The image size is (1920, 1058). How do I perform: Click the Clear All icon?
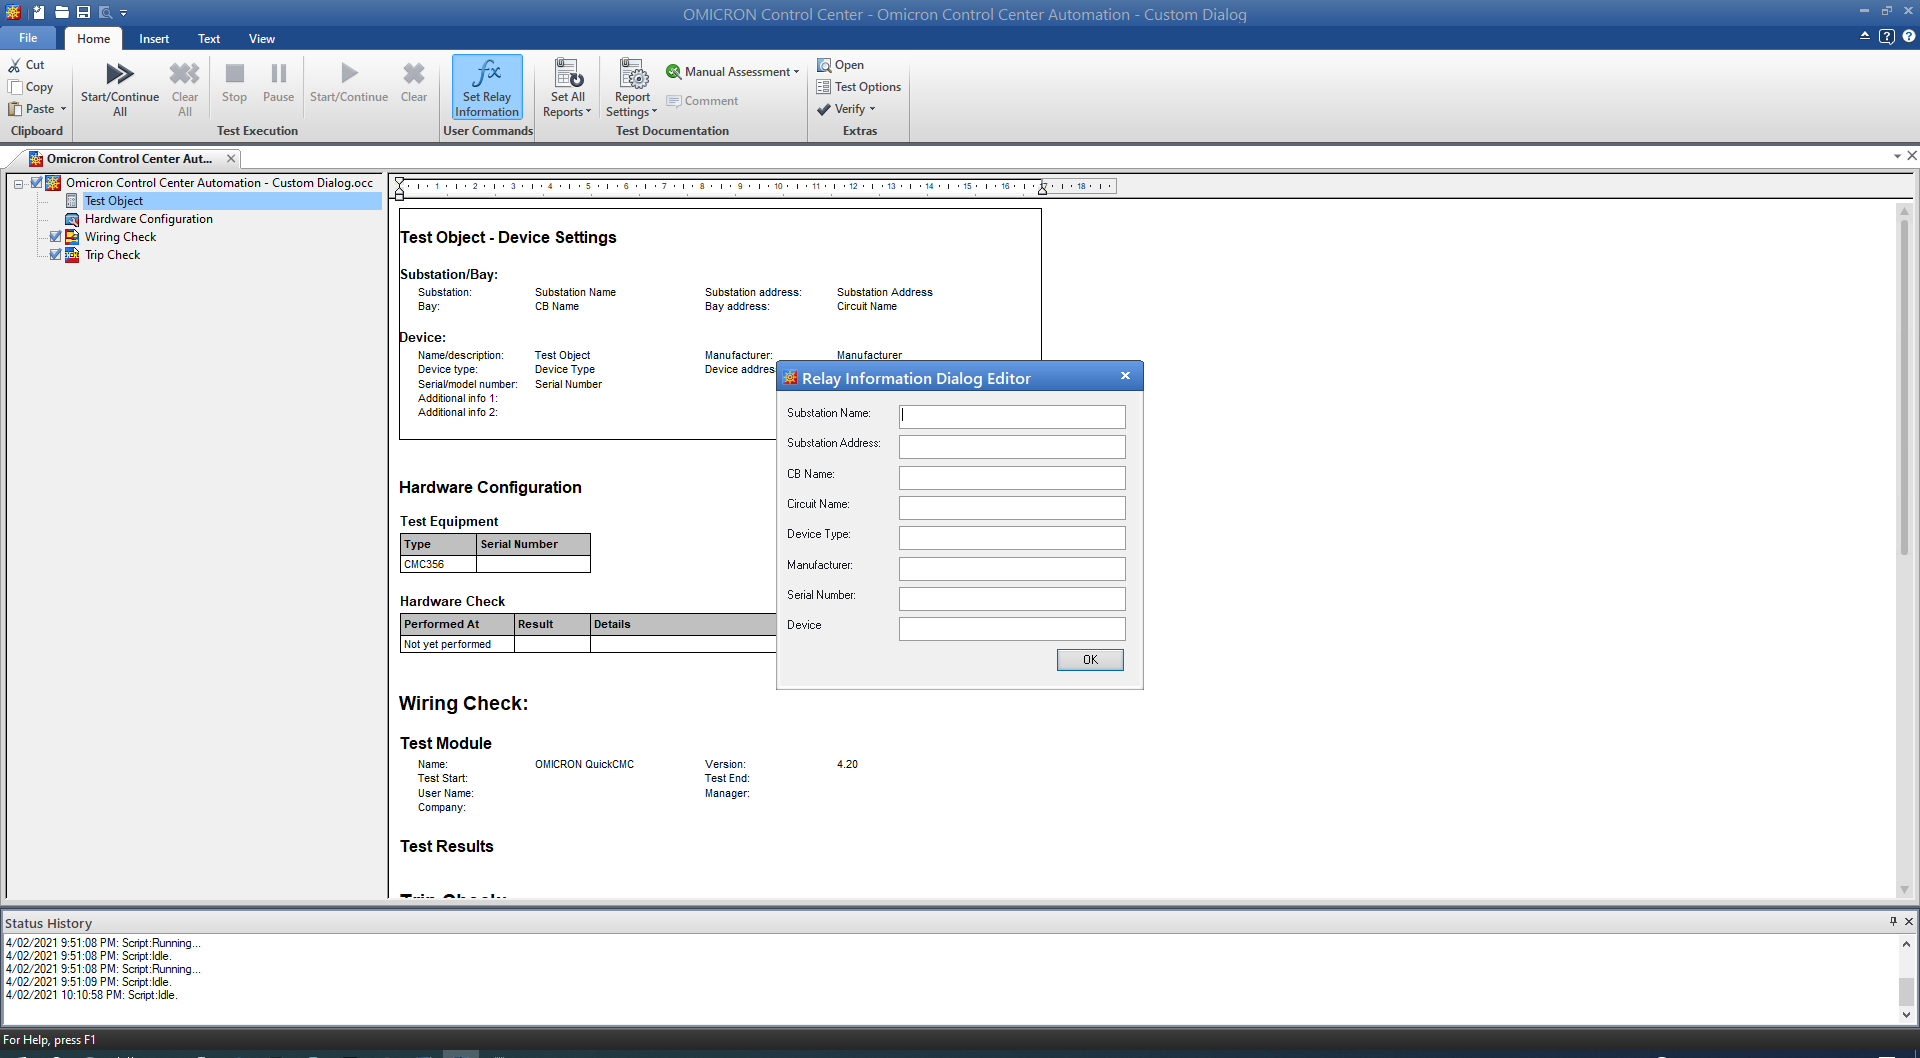click(x=185, y=74)
